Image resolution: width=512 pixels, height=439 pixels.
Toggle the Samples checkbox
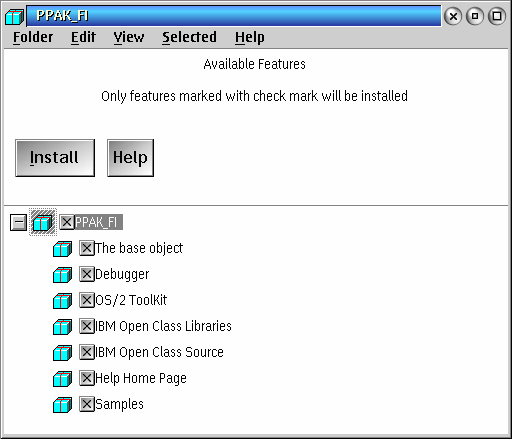pyautogui.click(x=87, y=404)
